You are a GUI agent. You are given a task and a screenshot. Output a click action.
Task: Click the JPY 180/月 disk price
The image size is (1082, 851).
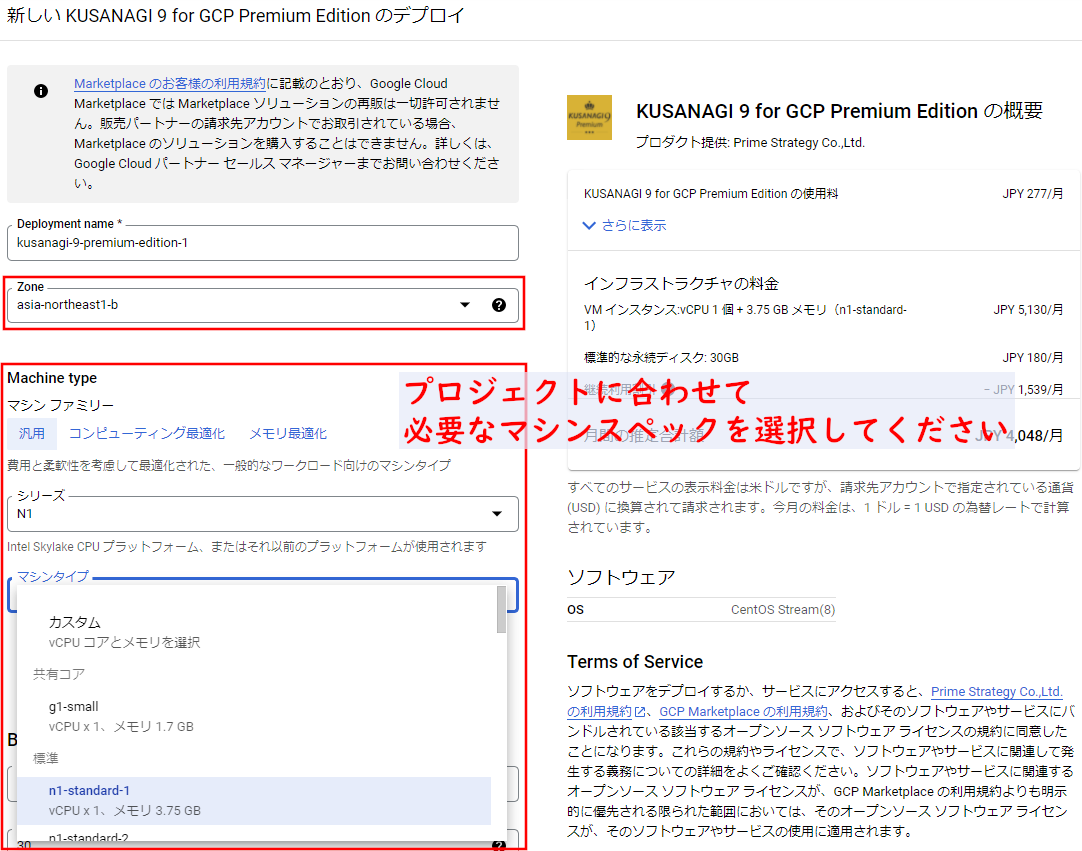pos(1032,358)
